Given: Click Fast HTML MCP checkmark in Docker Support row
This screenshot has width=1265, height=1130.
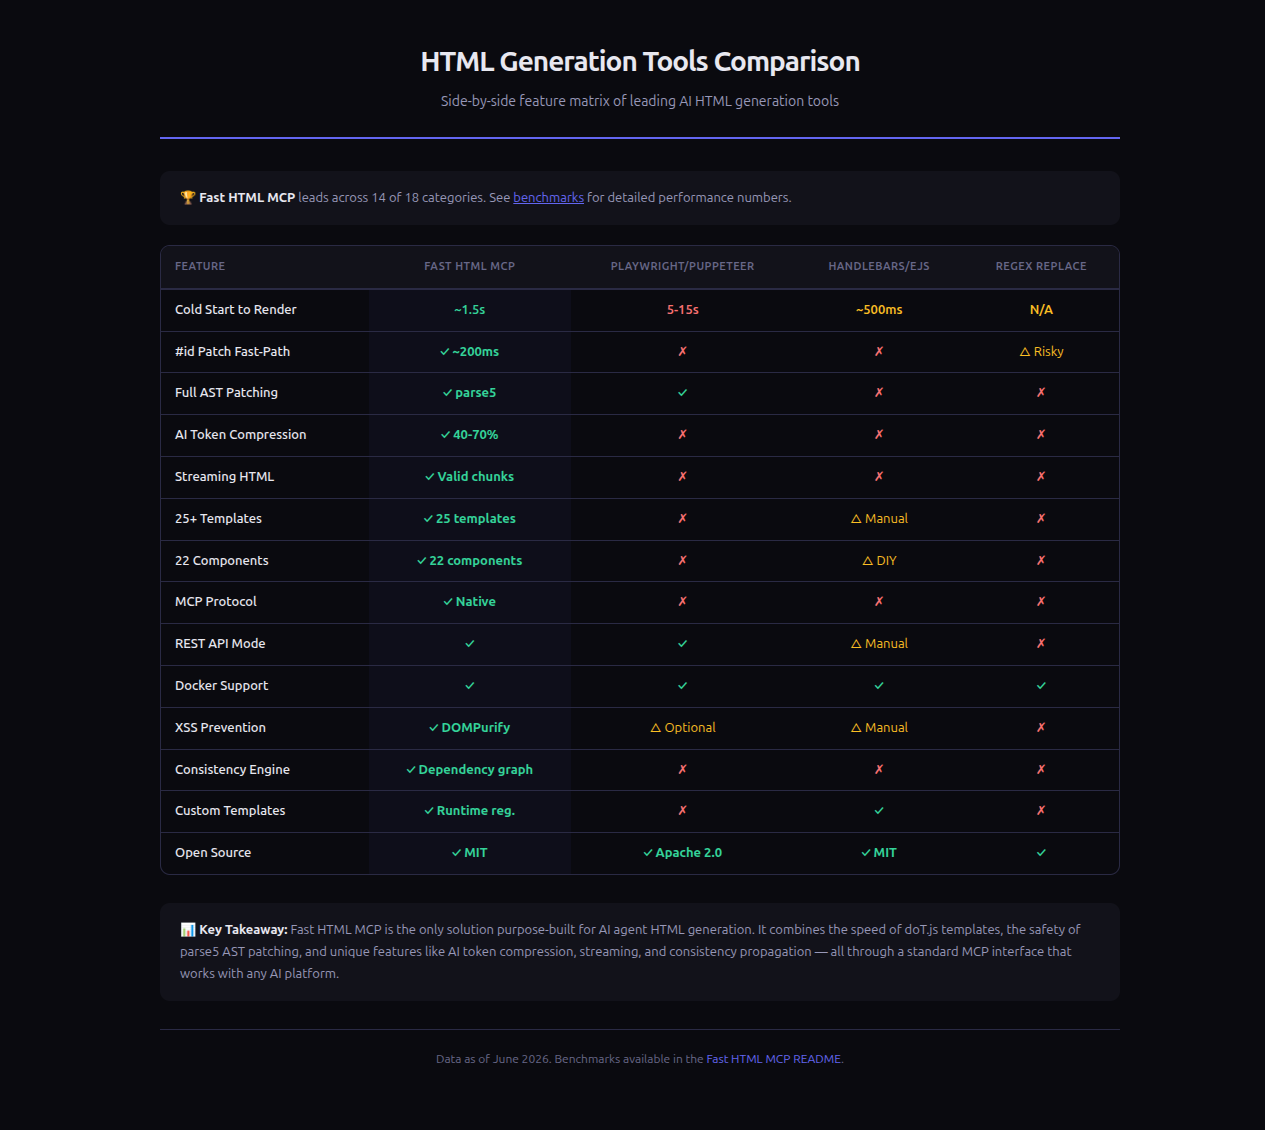Looking at the screenshot, I should 470,686.
